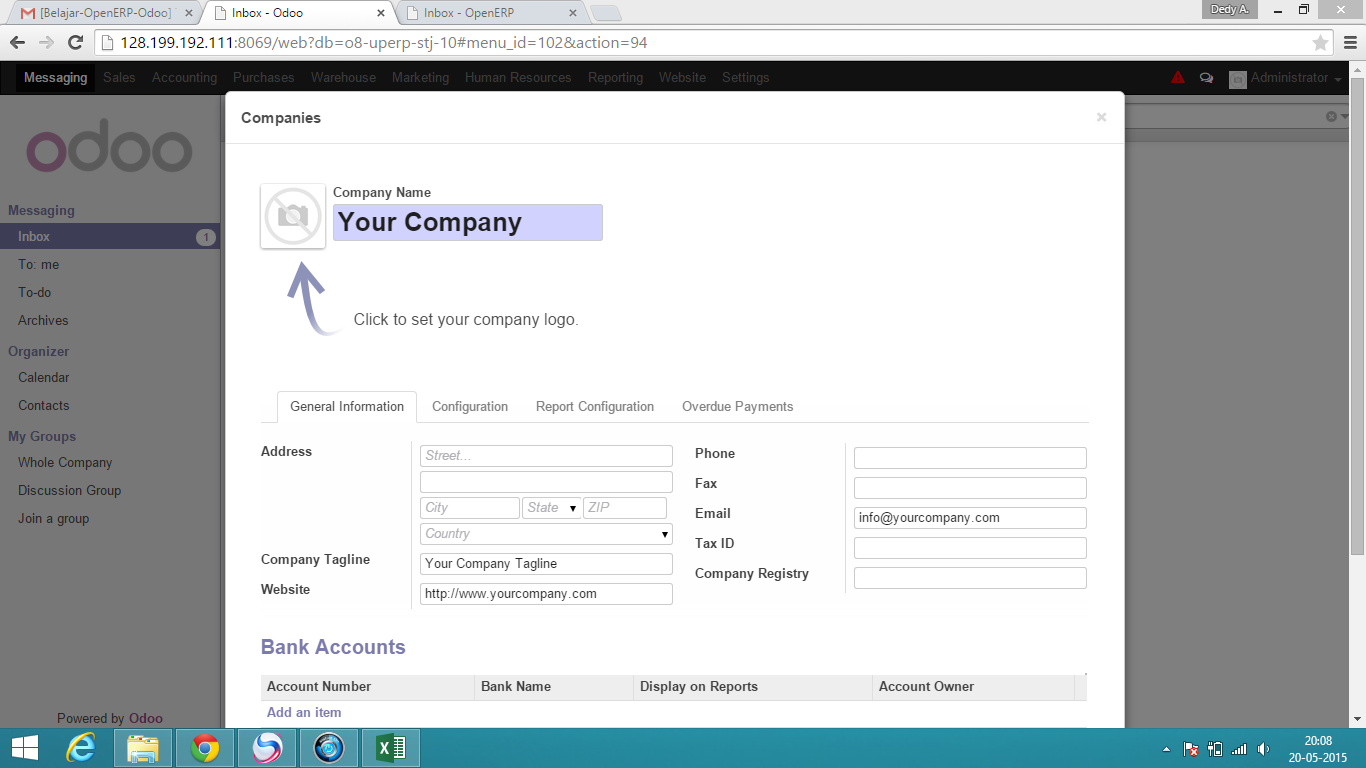Click the browser back arrow

pyautogui.click(x=17, y=43)
